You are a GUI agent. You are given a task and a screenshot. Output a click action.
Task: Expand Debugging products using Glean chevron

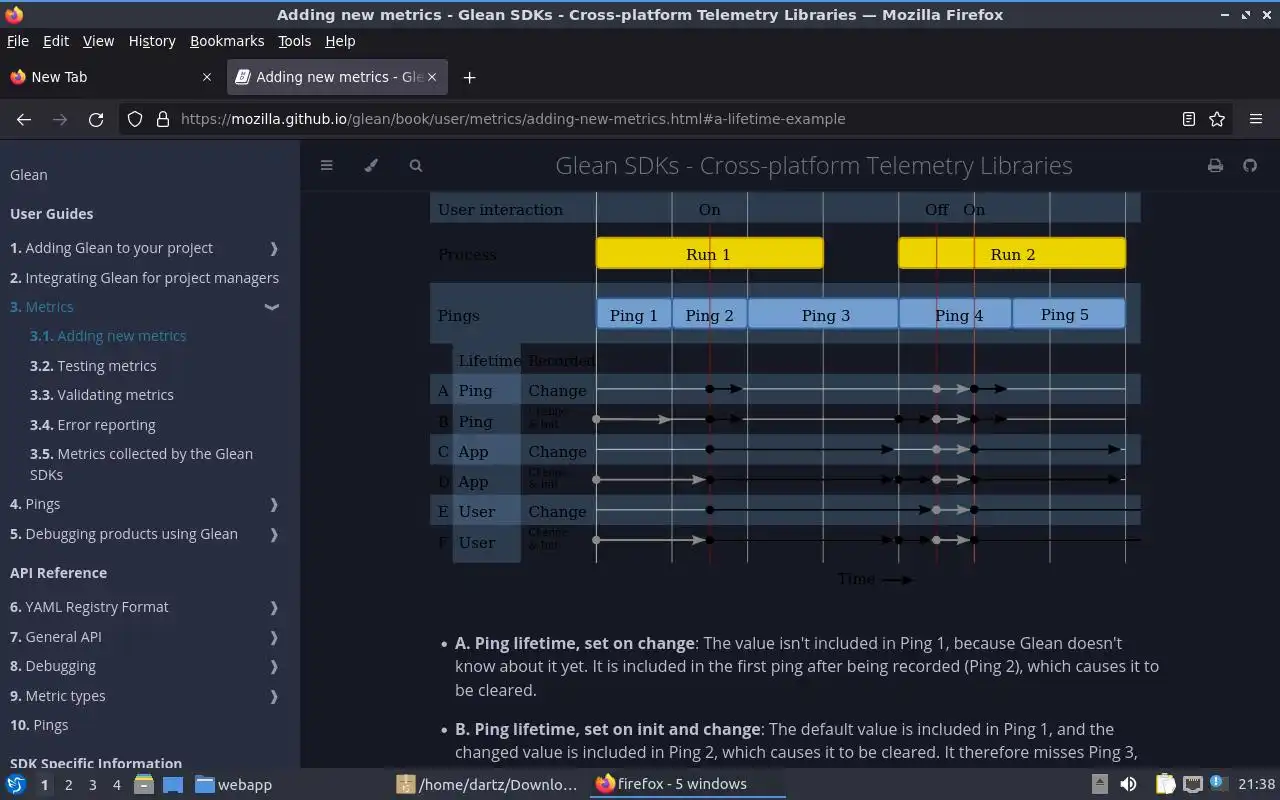pos(274,534)
